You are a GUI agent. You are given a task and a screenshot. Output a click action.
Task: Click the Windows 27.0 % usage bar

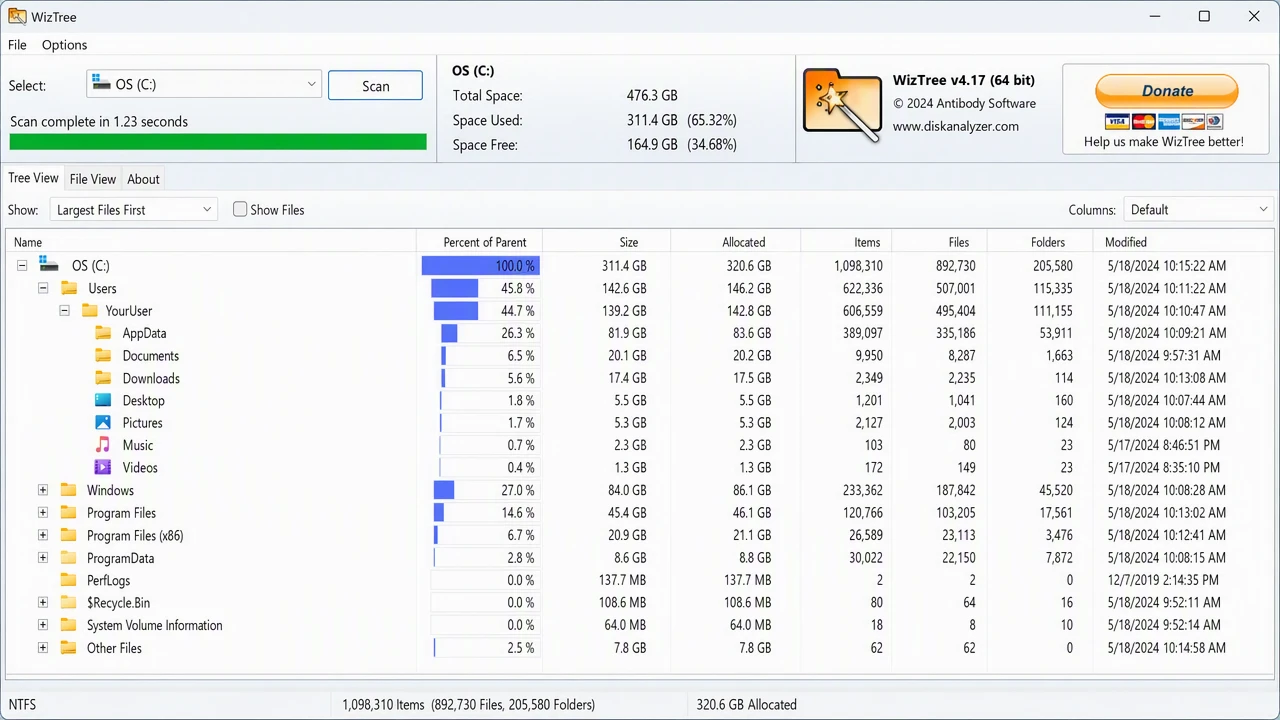(444, 490)
